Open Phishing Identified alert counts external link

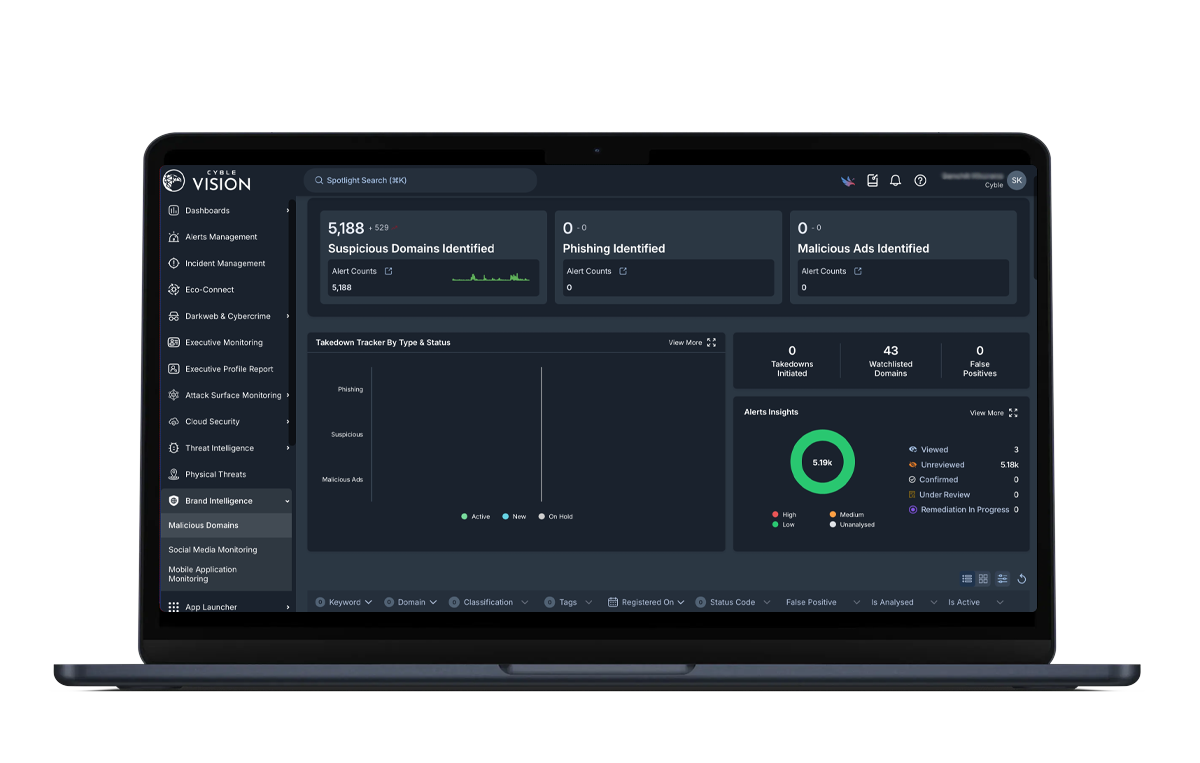point(623,271)
